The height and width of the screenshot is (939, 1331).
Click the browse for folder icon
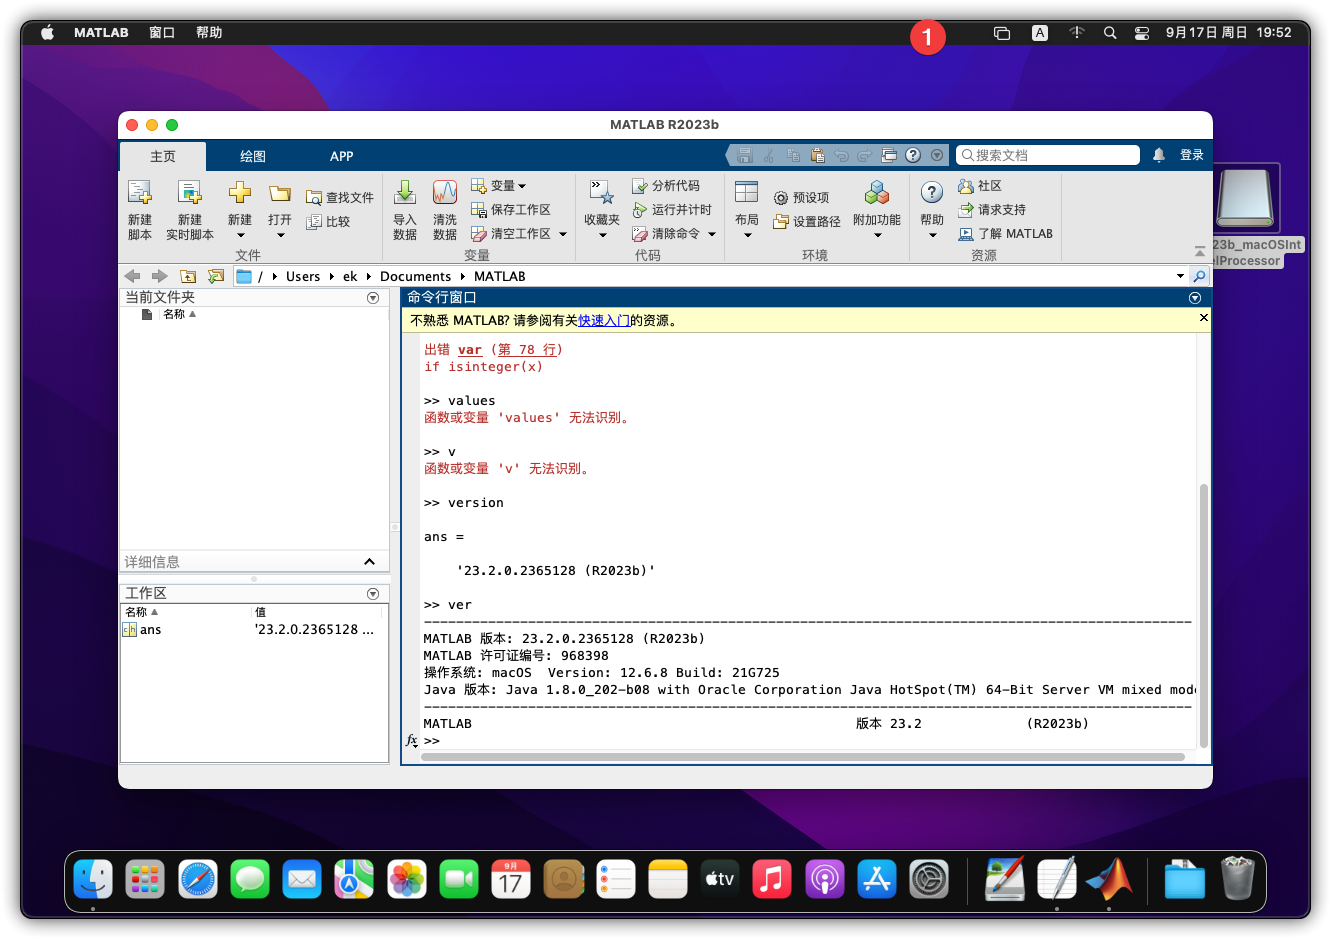click(215, 276)
